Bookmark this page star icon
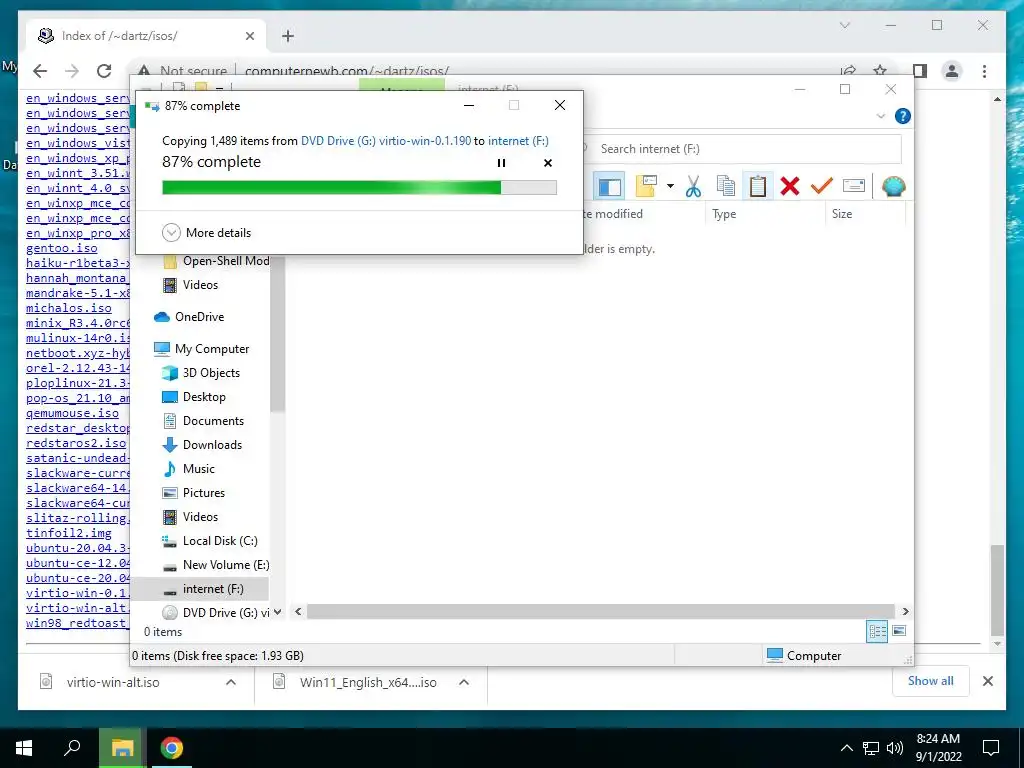The image size is (1024, 768). [x=880, y=71]
